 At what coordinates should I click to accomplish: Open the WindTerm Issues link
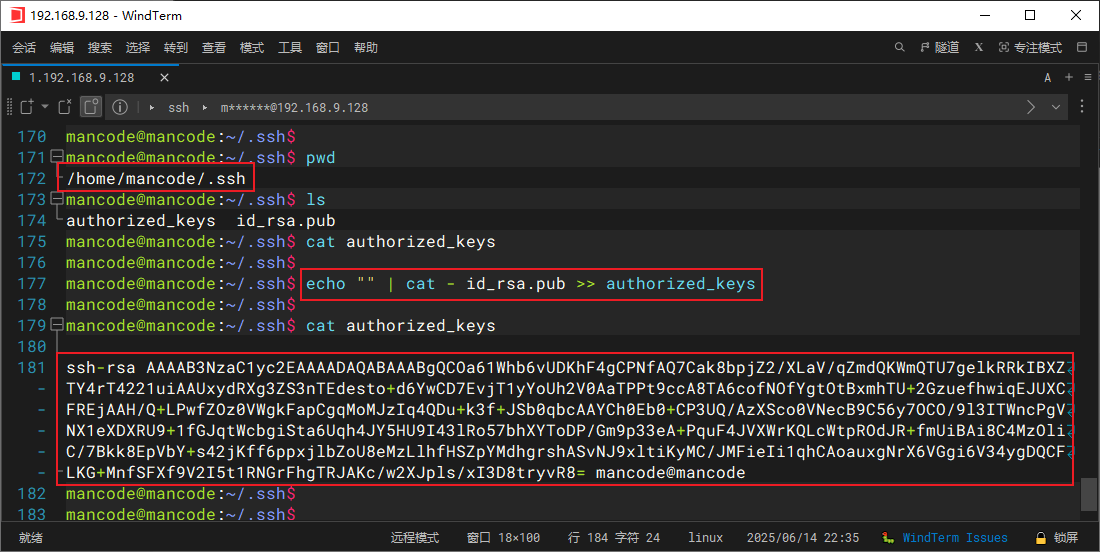coord(954,537)
